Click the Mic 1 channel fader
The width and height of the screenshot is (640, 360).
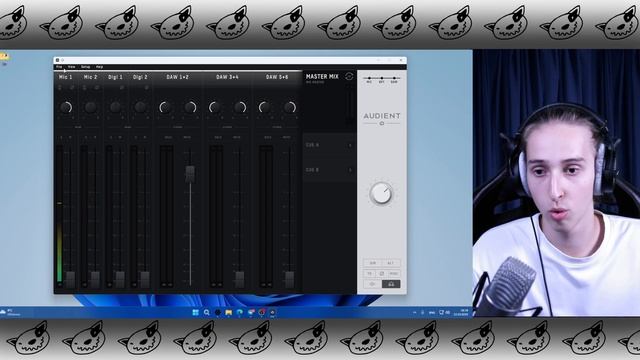click(x=70, y=279)
